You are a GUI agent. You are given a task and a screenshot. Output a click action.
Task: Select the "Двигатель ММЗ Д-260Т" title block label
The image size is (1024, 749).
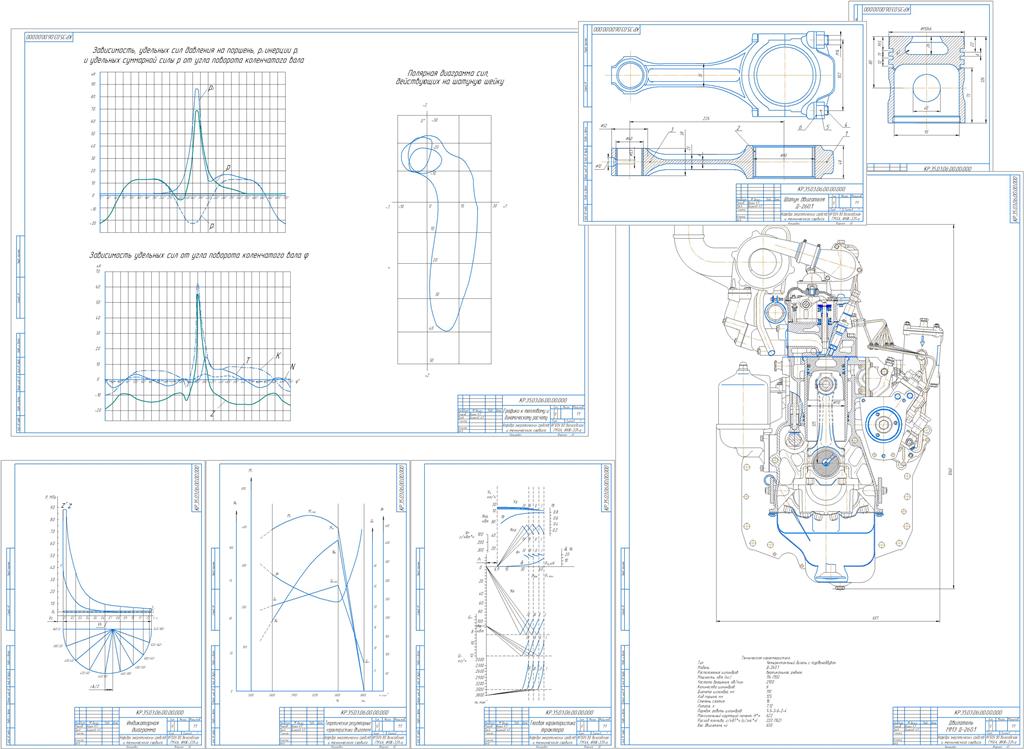[963, 726]
